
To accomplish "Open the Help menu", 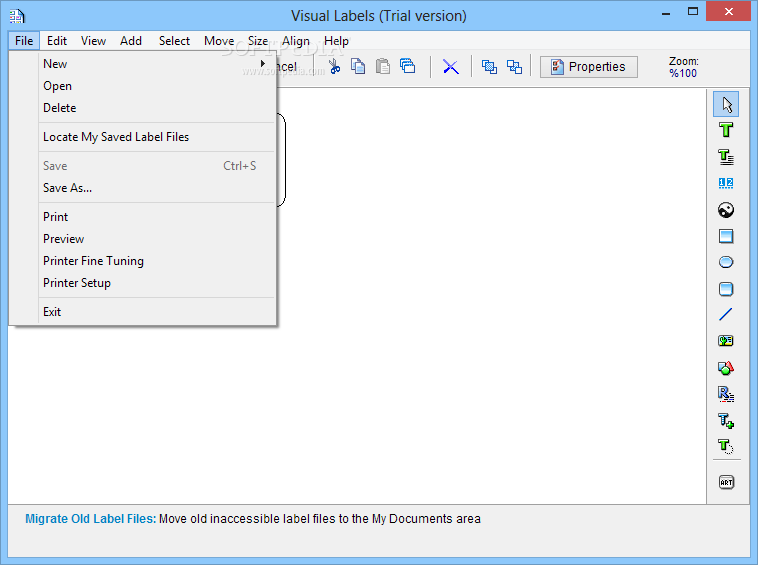I will click(336, 41).
